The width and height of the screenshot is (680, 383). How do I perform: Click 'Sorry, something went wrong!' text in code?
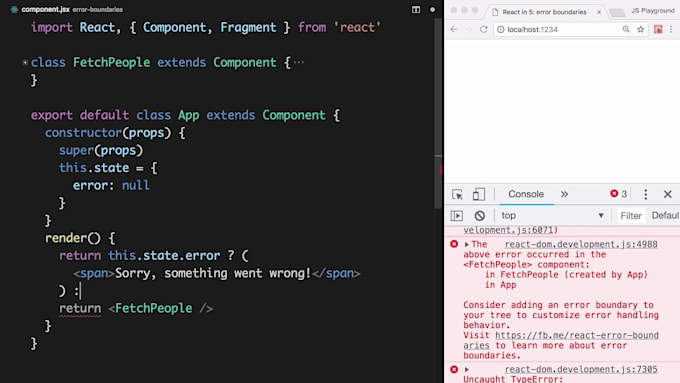click(x=213, y=273)
